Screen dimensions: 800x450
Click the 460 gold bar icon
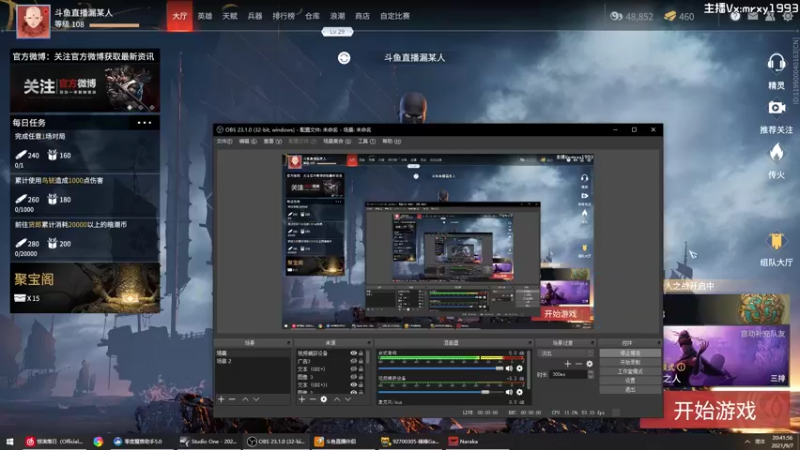pyautogui.click(x=669, y=16)
